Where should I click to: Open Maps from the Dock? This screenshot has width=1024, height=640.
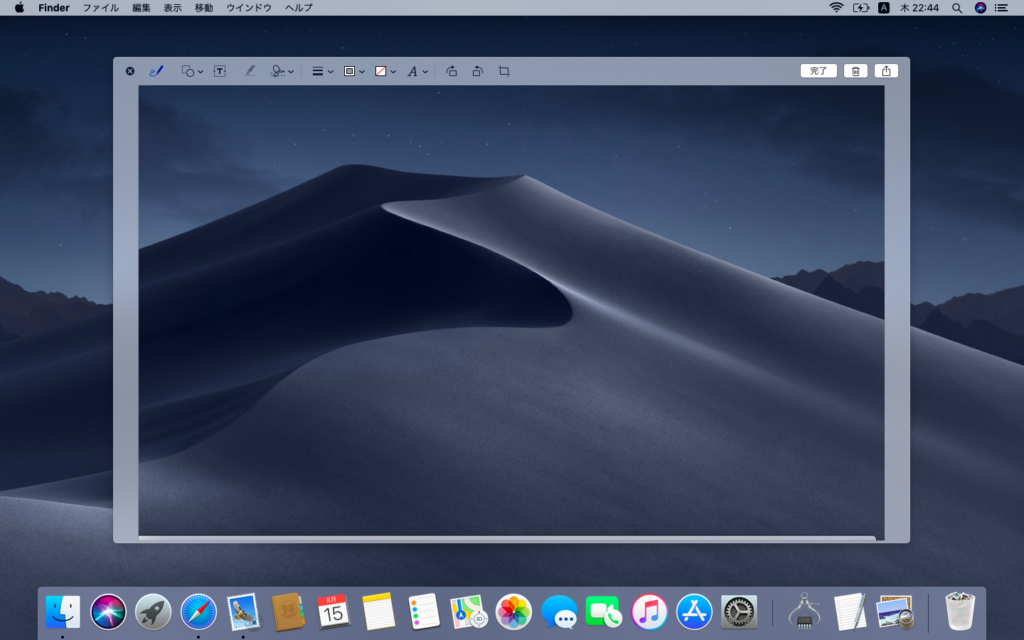point(469,612)
